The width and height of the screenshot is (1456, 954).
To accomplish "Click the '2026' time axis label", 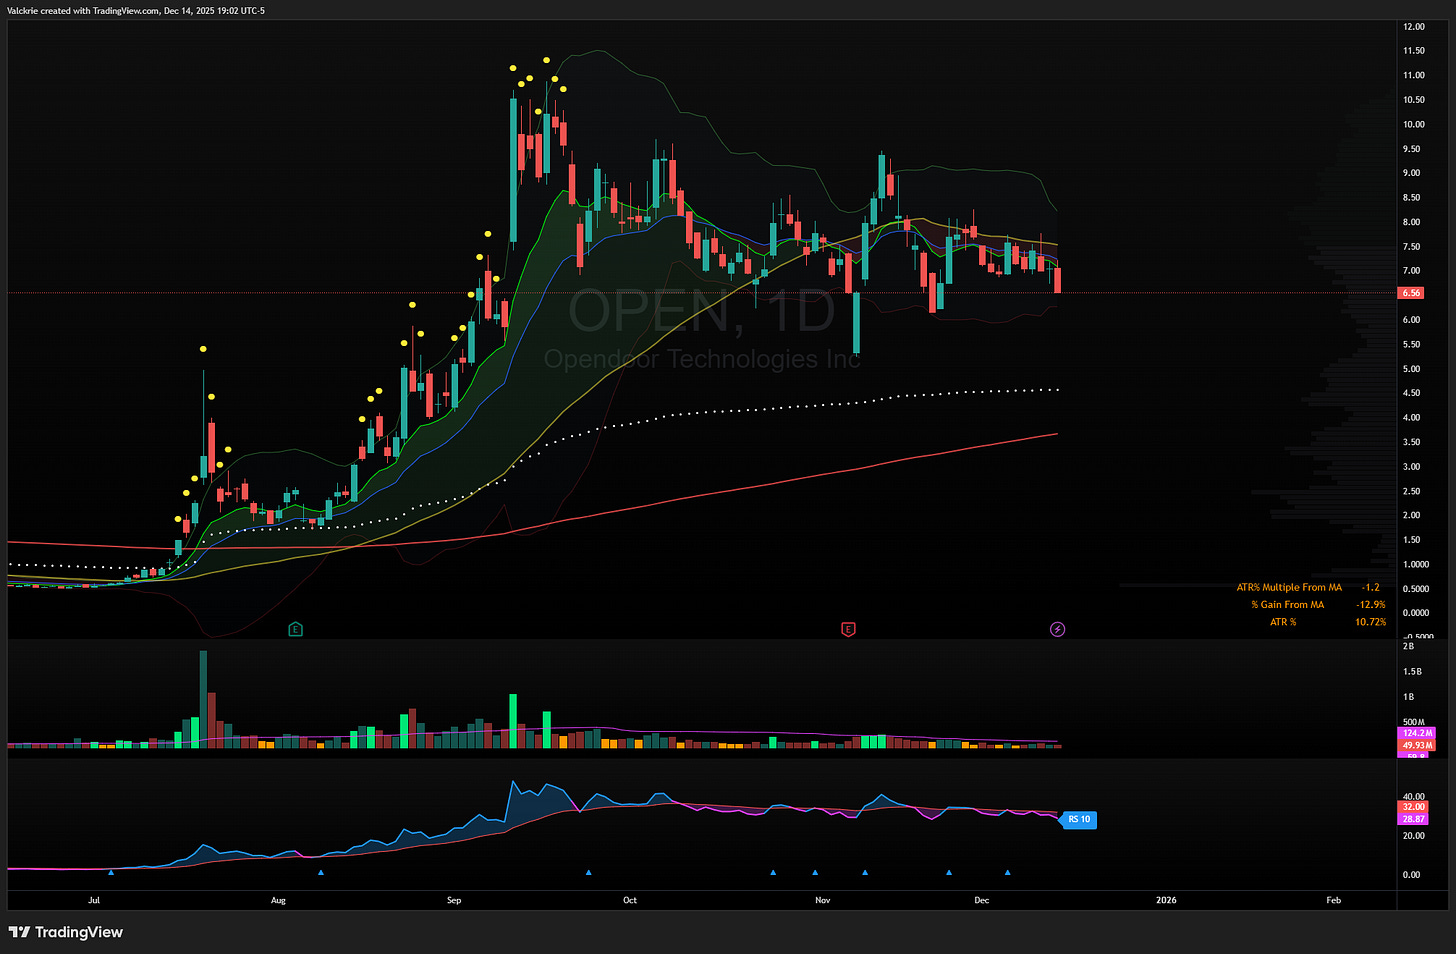I will click(1166, 900).
